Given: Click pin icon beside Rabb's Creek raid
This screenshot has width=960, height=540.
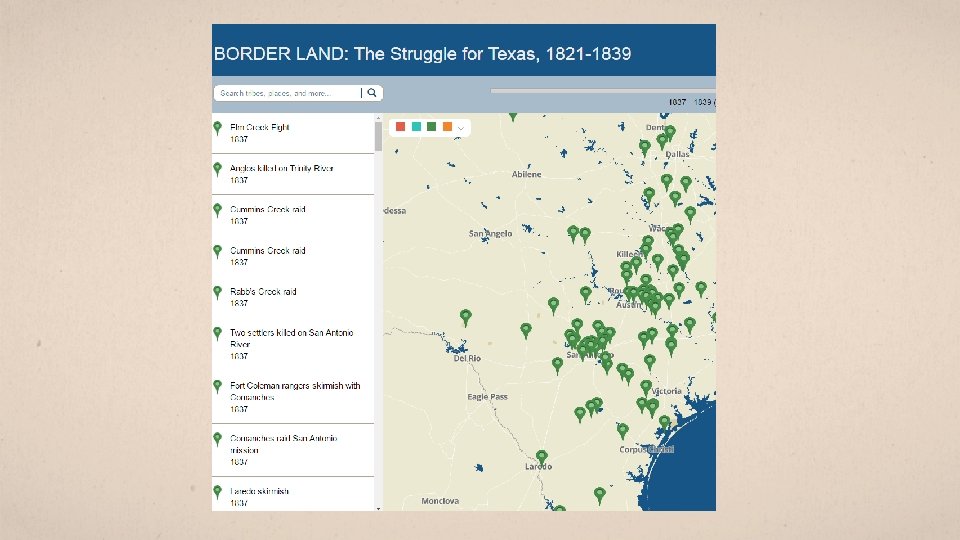Looking at the screenshot, I should click(x=217, y=292).
